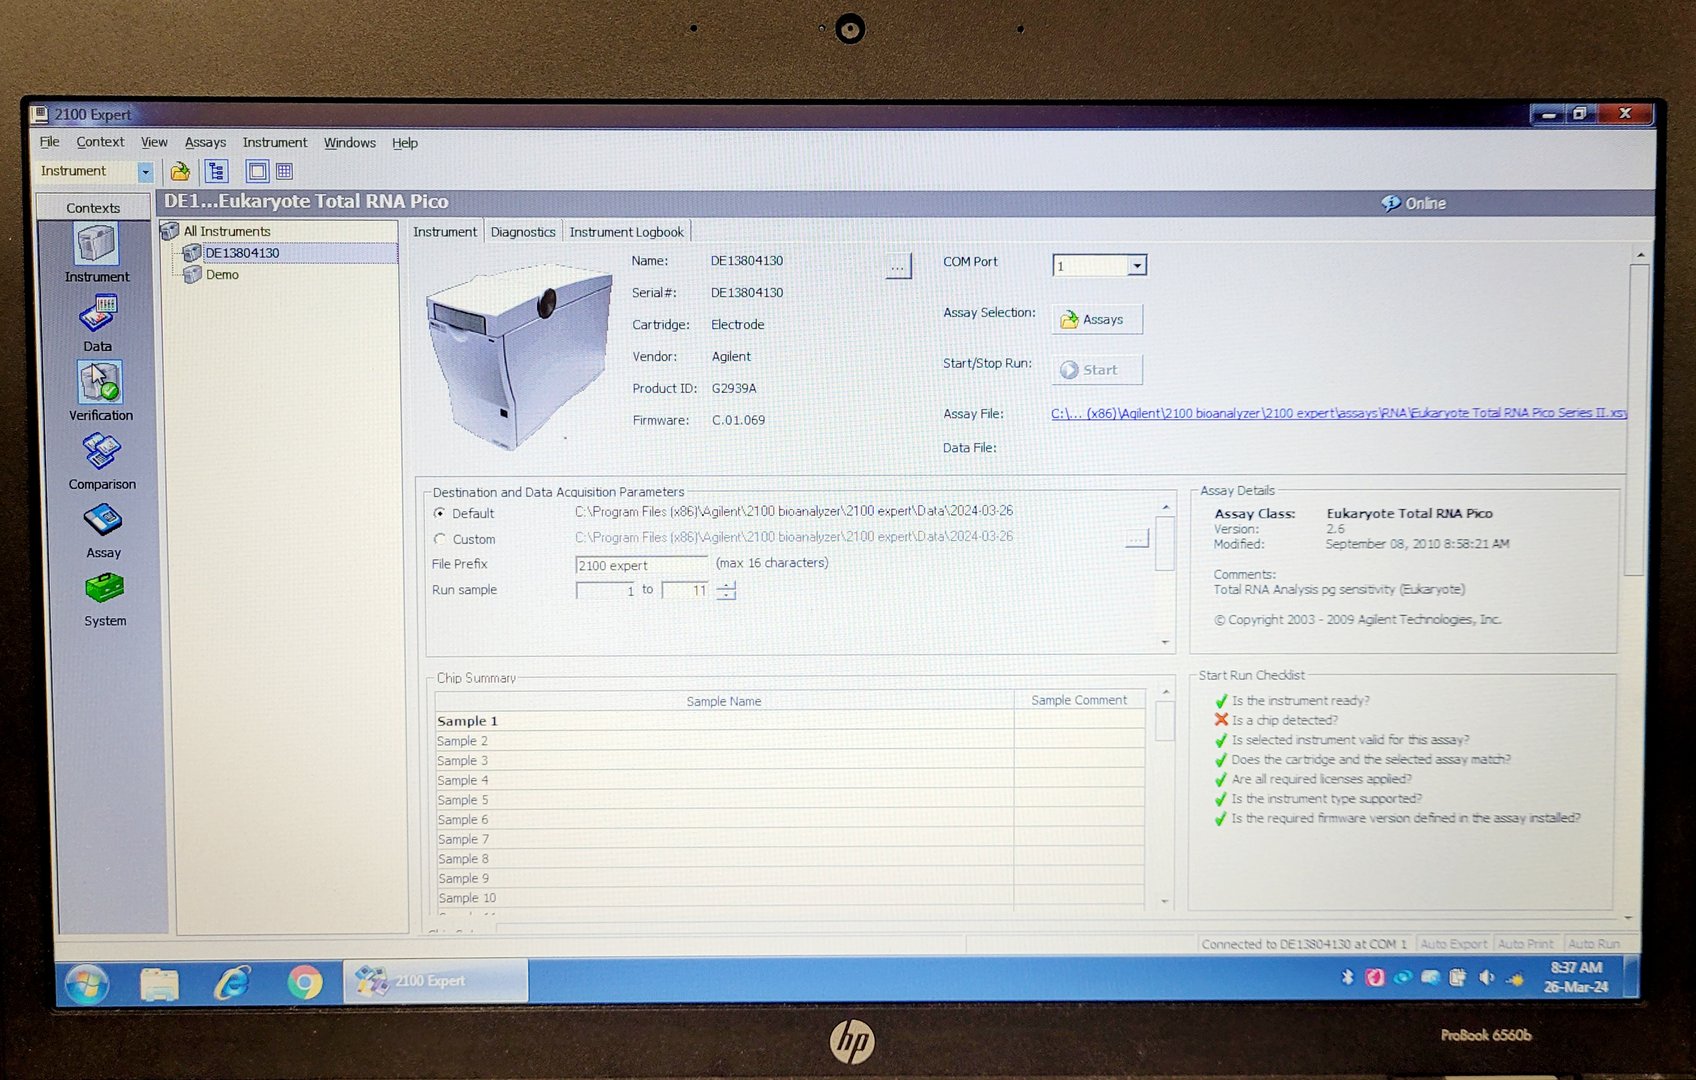Image resolution: width=1696 pixels, height=1080 pixels.
Task: Click the tree view toolbar icon
Action: tap(216, 170)
